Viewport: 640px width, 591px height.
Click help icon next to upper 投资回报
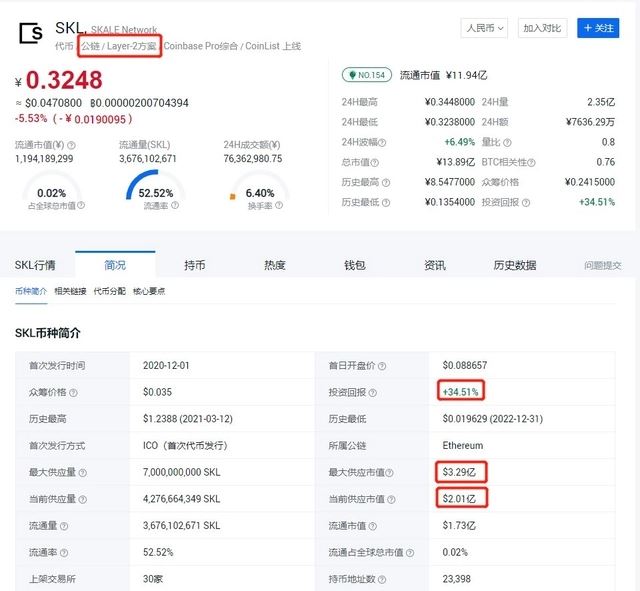(526, 203)
